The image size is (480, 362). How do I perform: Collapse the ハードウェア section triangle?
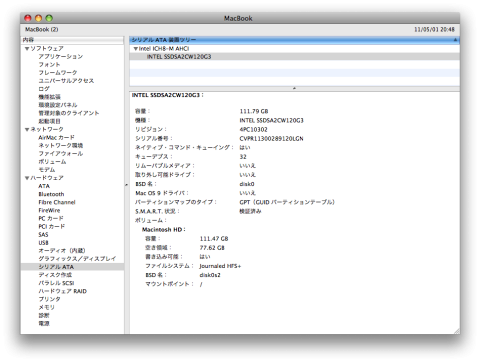point(27,178)
